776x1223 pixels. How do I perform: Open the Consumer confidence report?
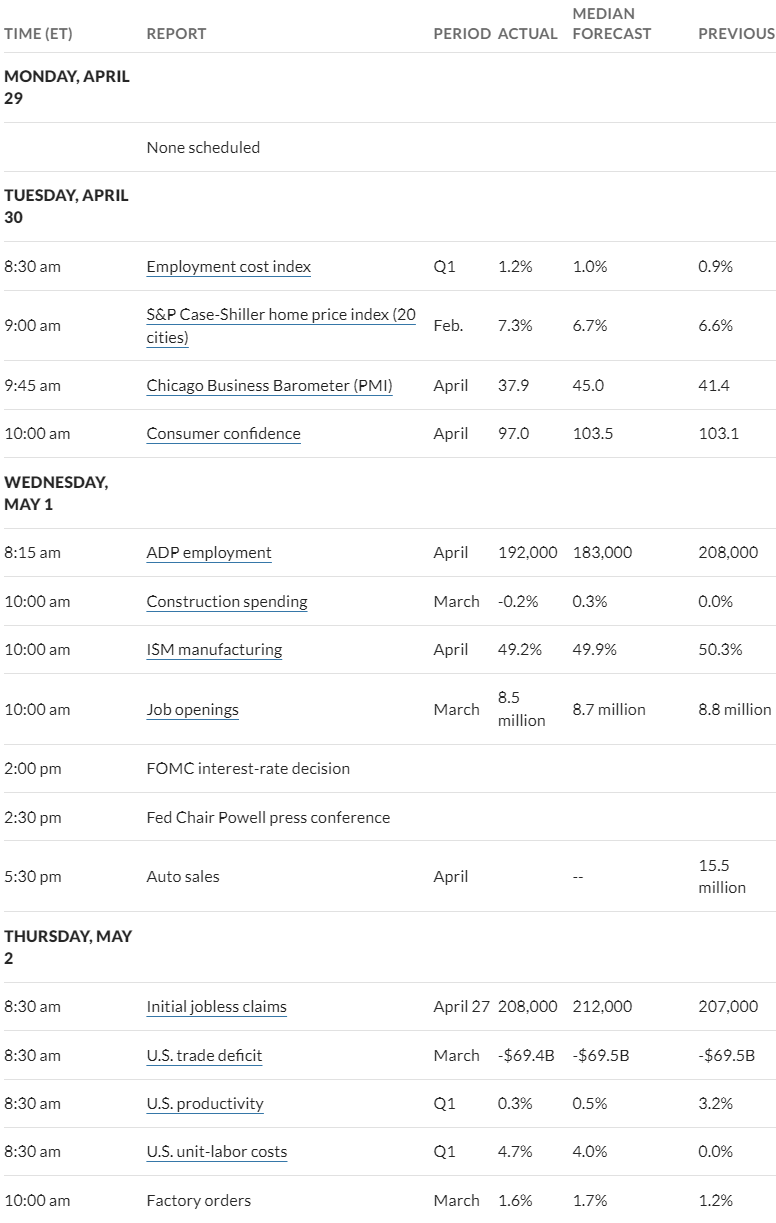[x=223, y=434]
